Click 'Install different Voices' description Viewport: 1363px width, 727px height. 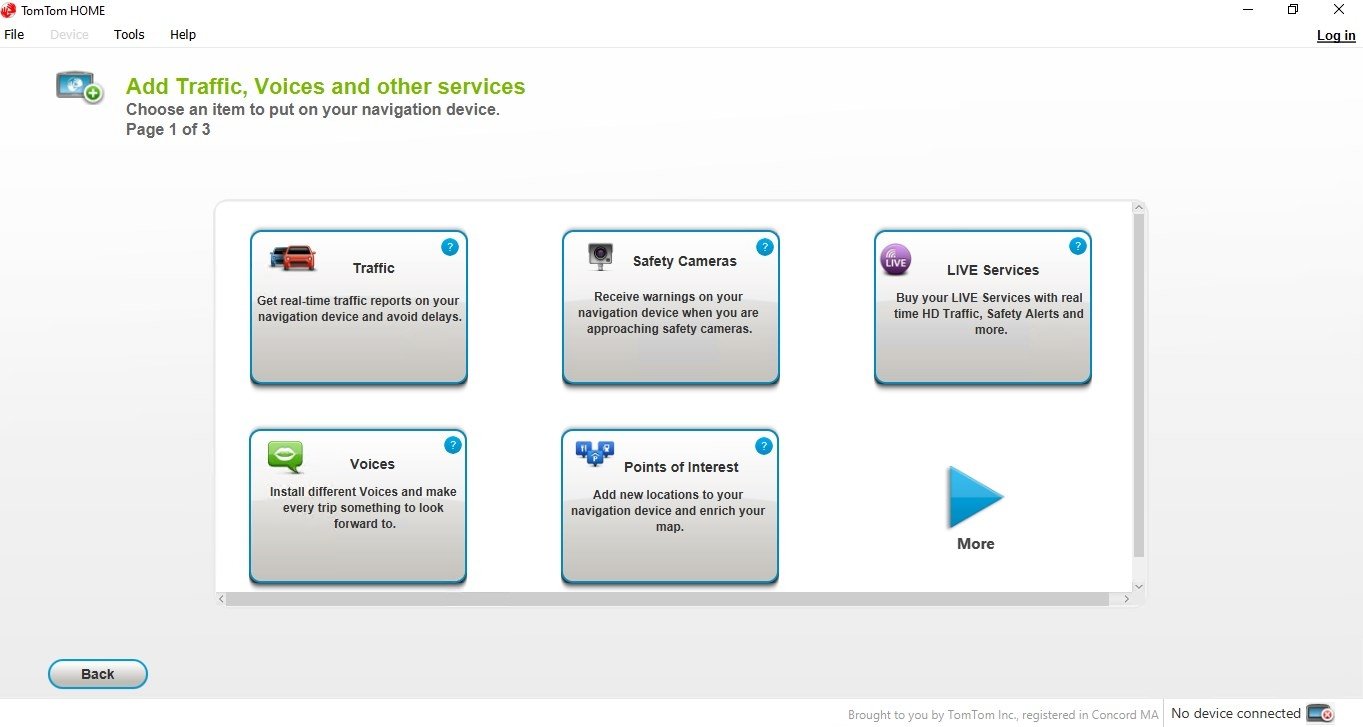(363, 508)
